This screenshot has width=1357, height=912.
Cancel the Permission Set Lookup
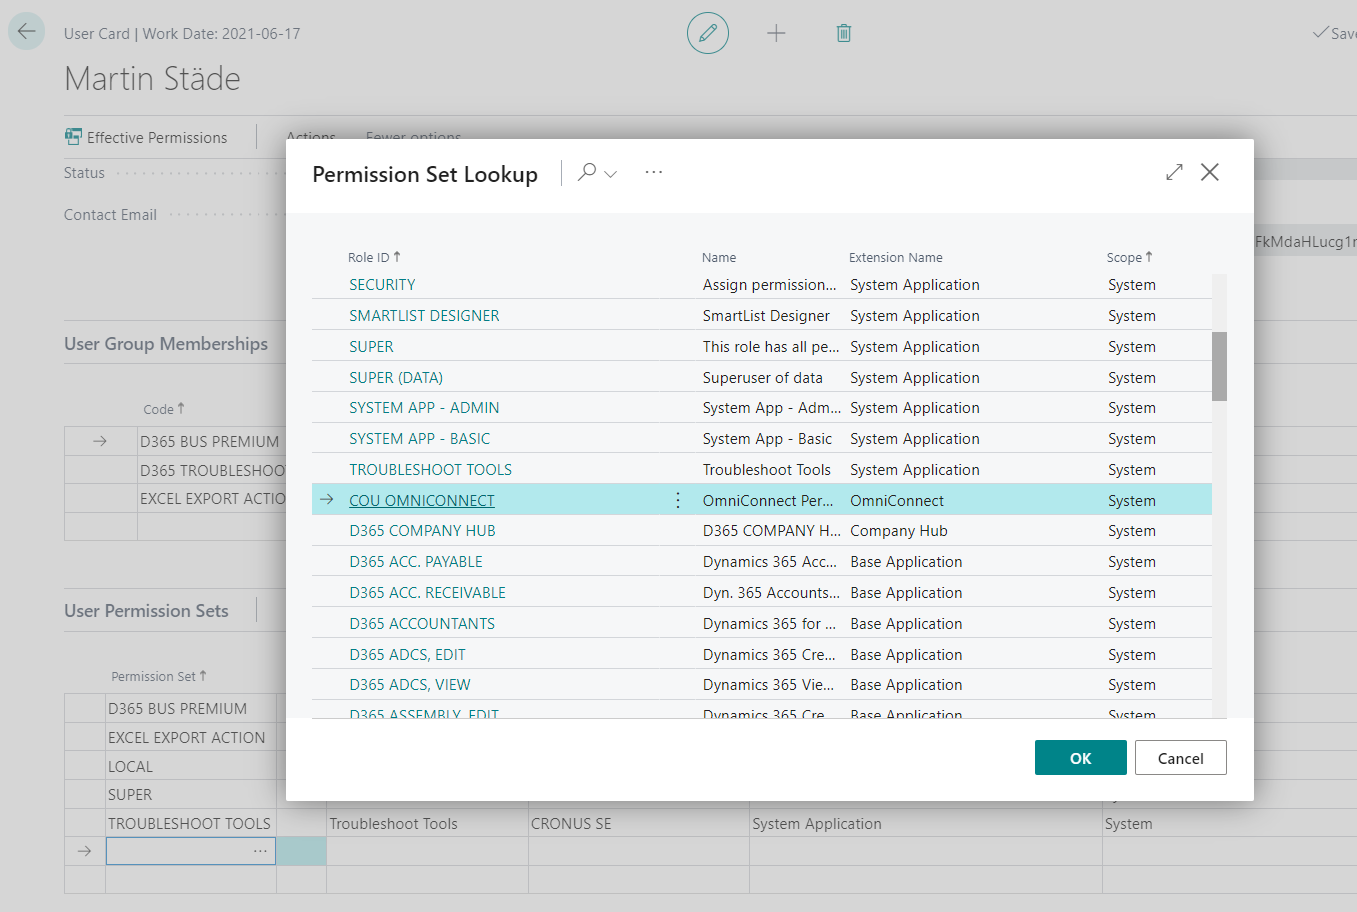tap(1180, 757)
